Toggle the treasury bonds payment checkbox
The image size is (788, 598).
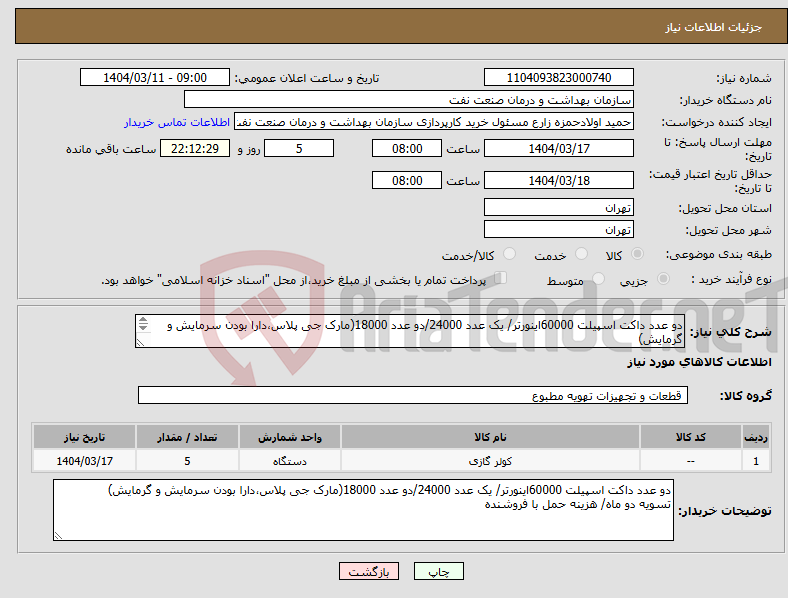point(501,278)
